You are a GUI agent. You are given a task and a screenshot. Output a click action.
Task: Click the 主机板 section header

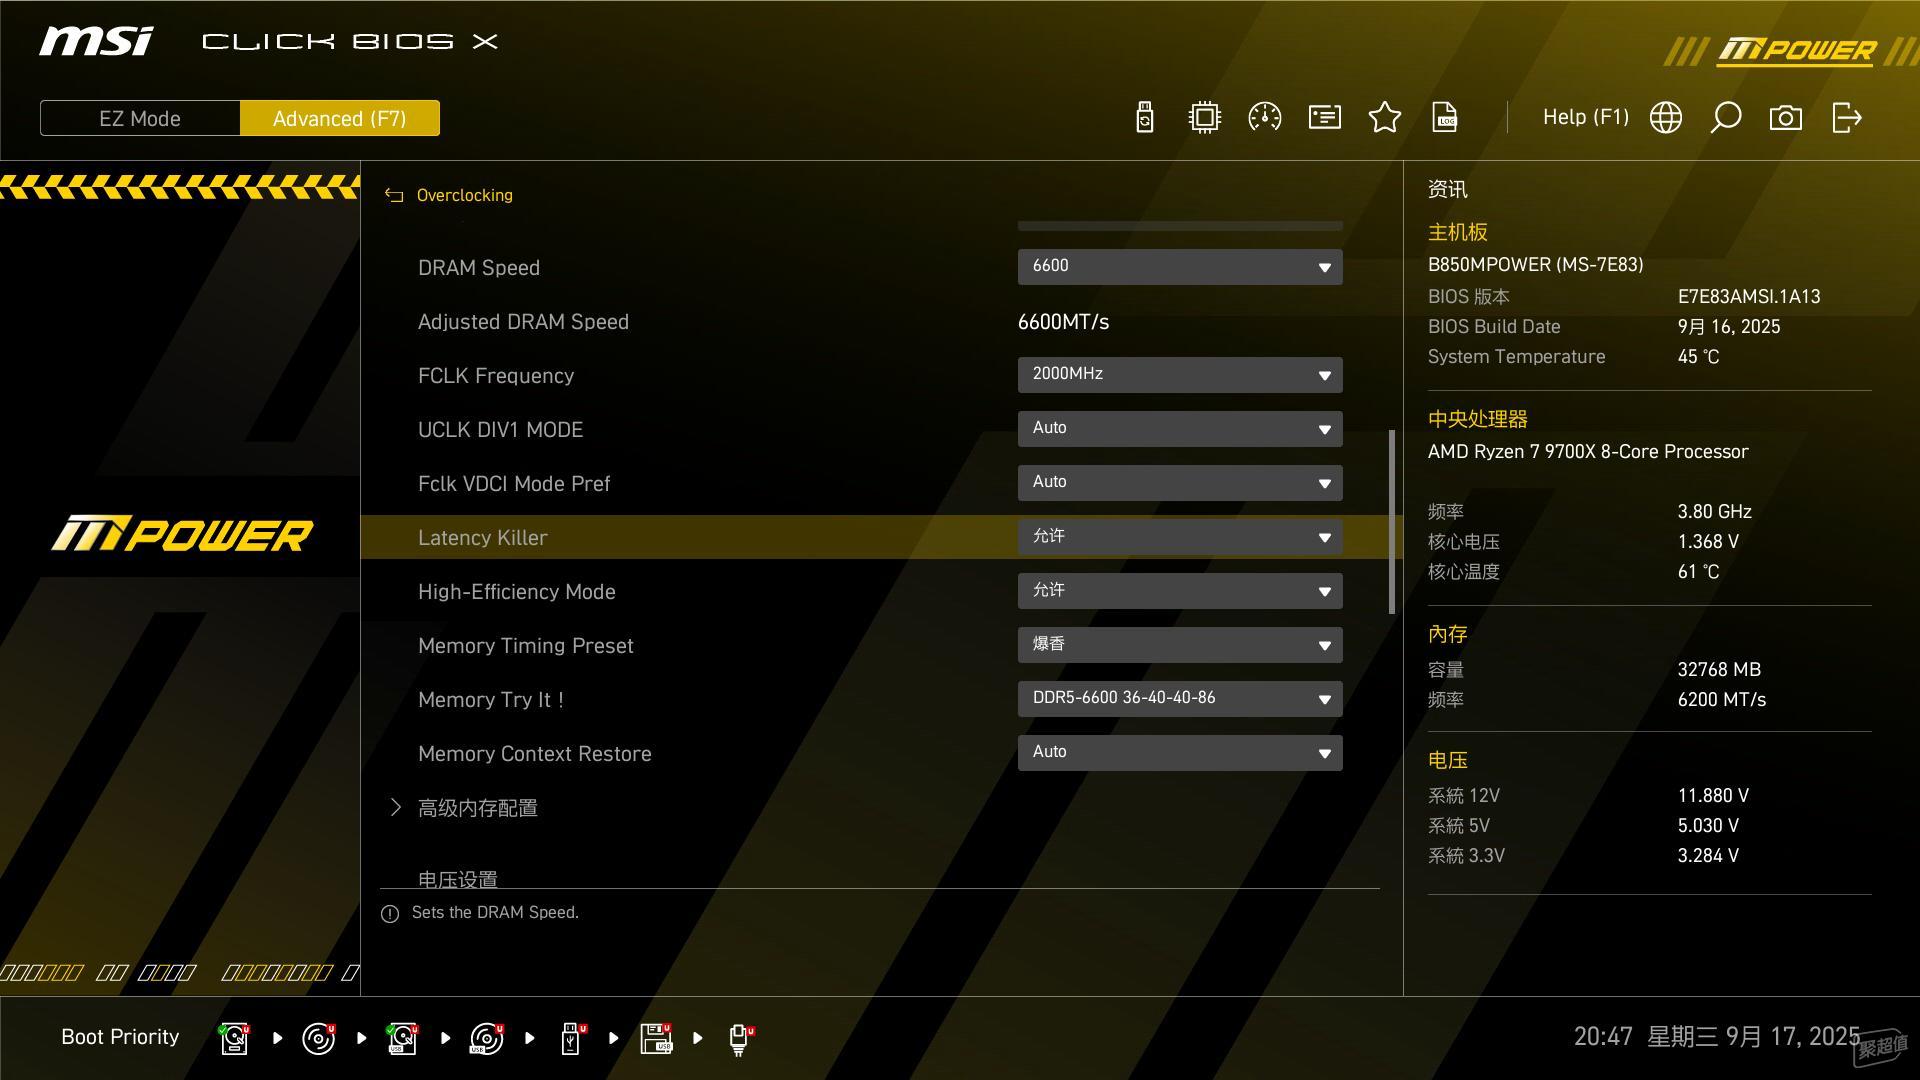point(1458,232)
